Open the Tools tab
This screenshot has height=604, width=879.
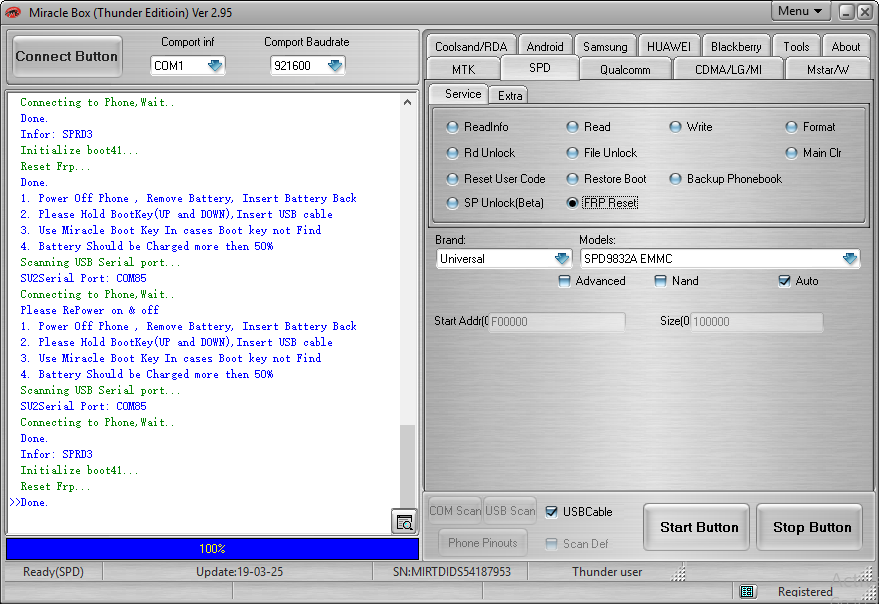coord(796,47)
